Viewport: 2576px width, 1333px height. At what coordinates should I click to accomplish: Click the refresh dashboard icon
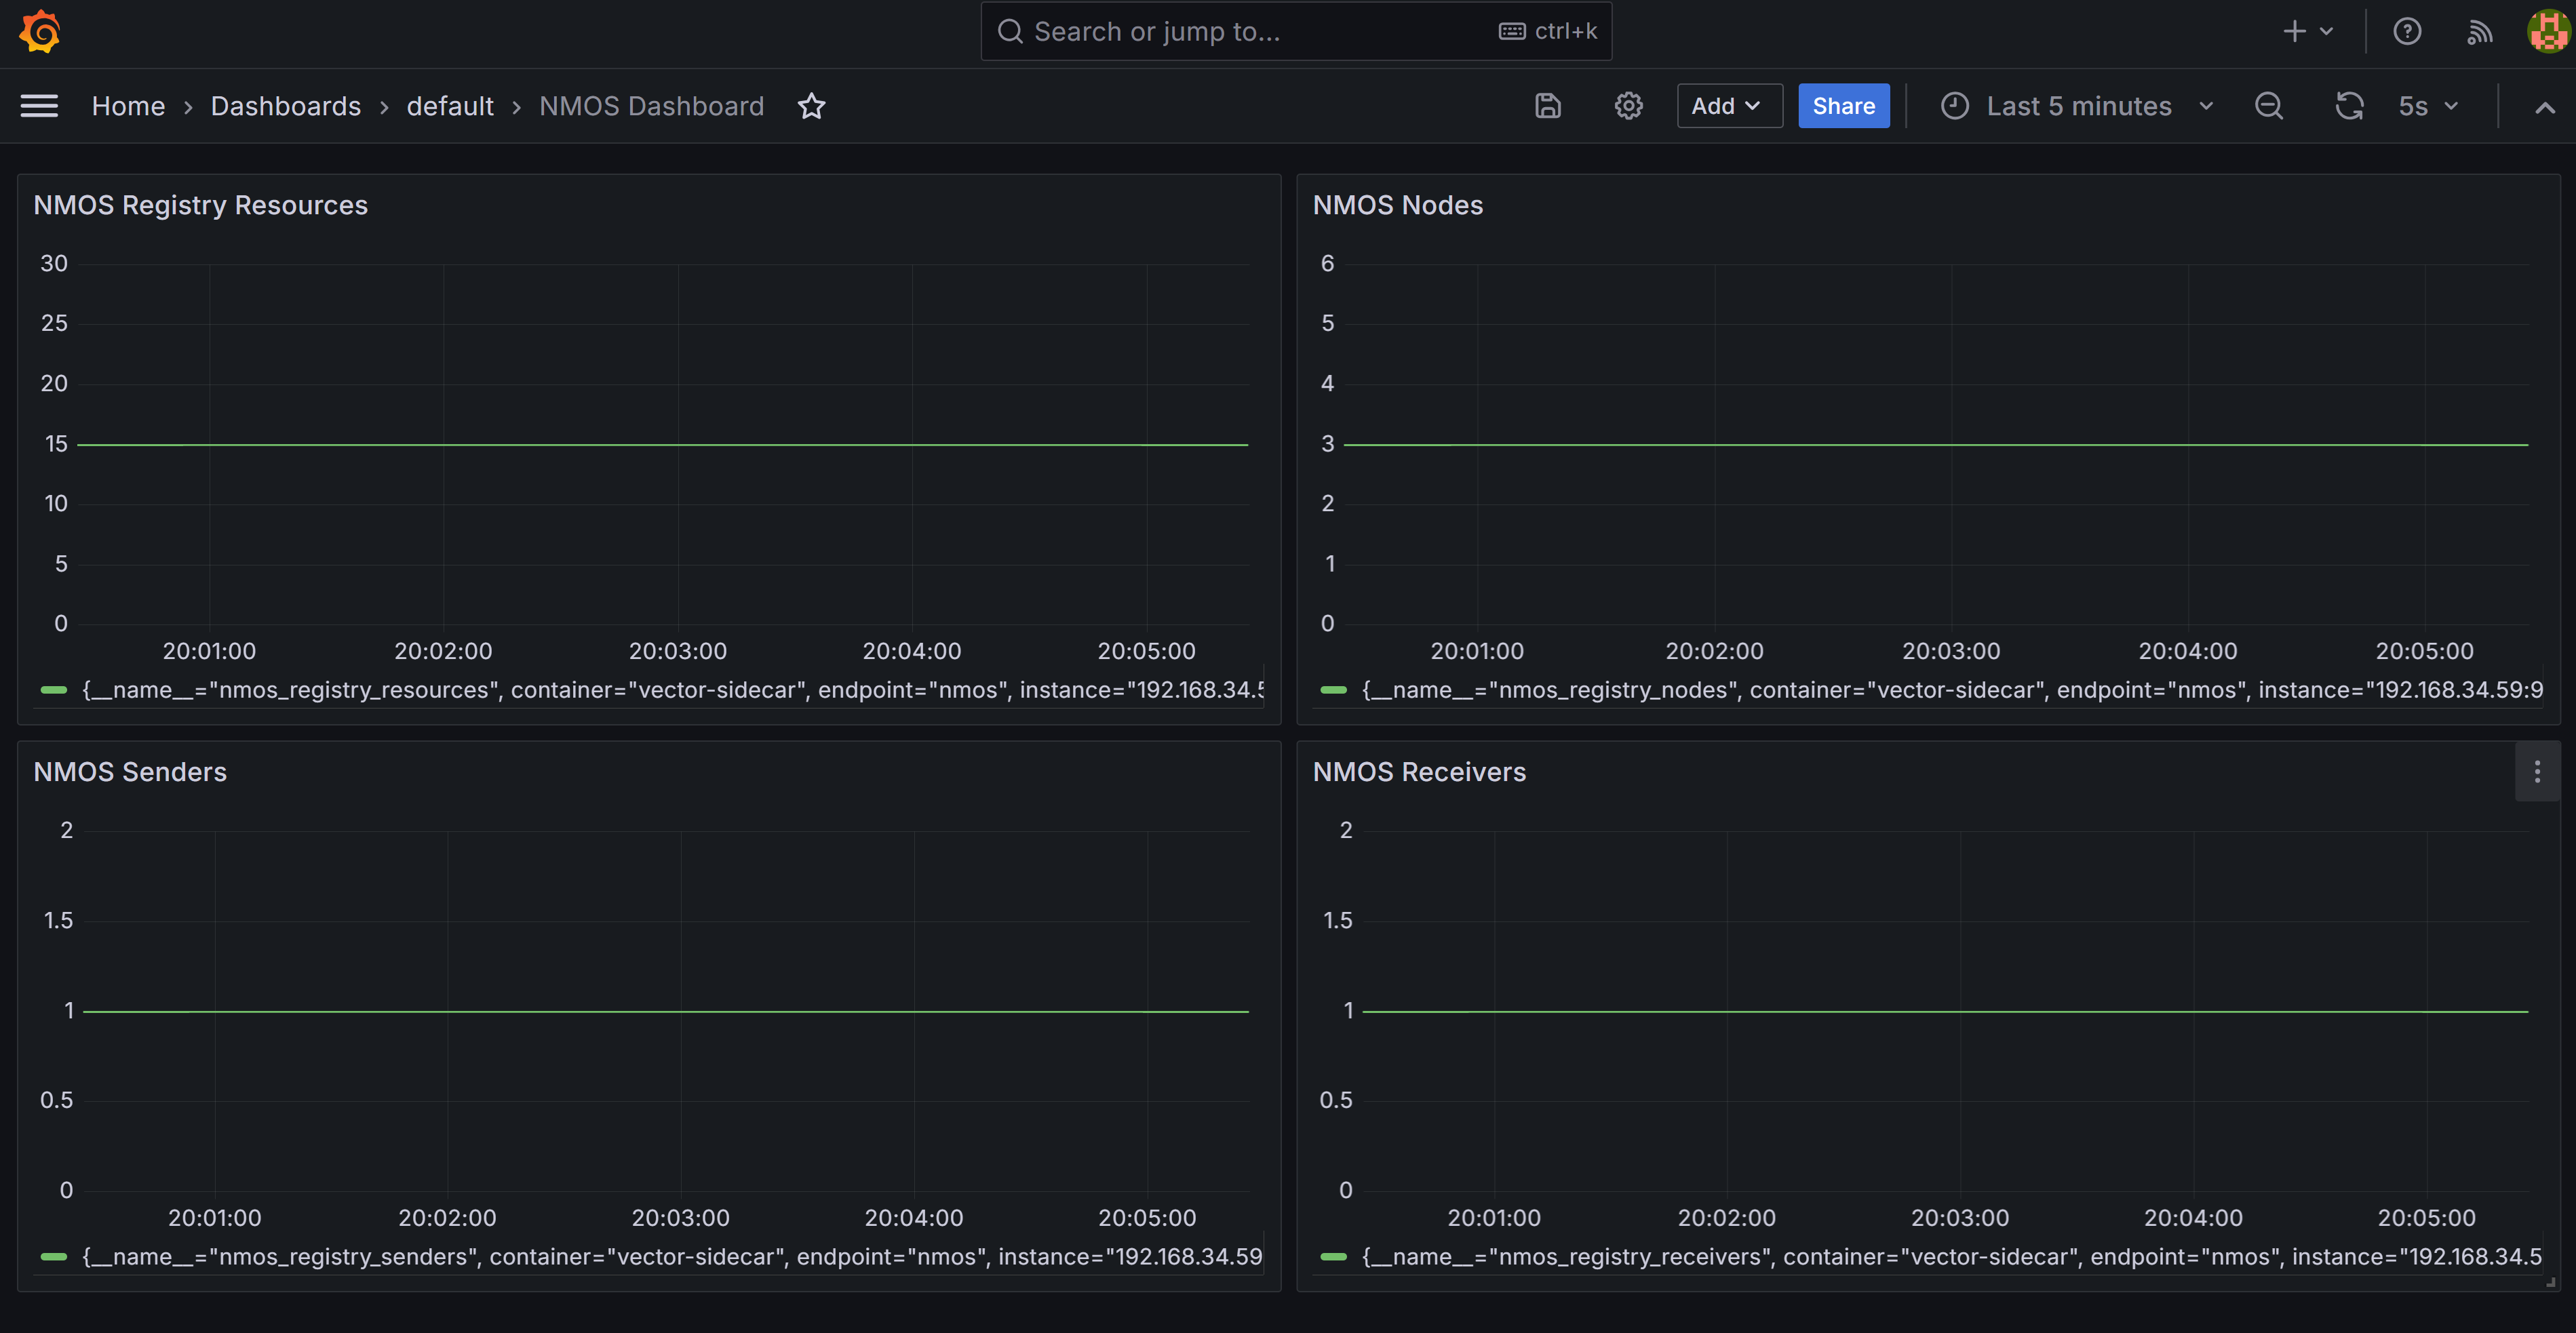coord(2349,106)
